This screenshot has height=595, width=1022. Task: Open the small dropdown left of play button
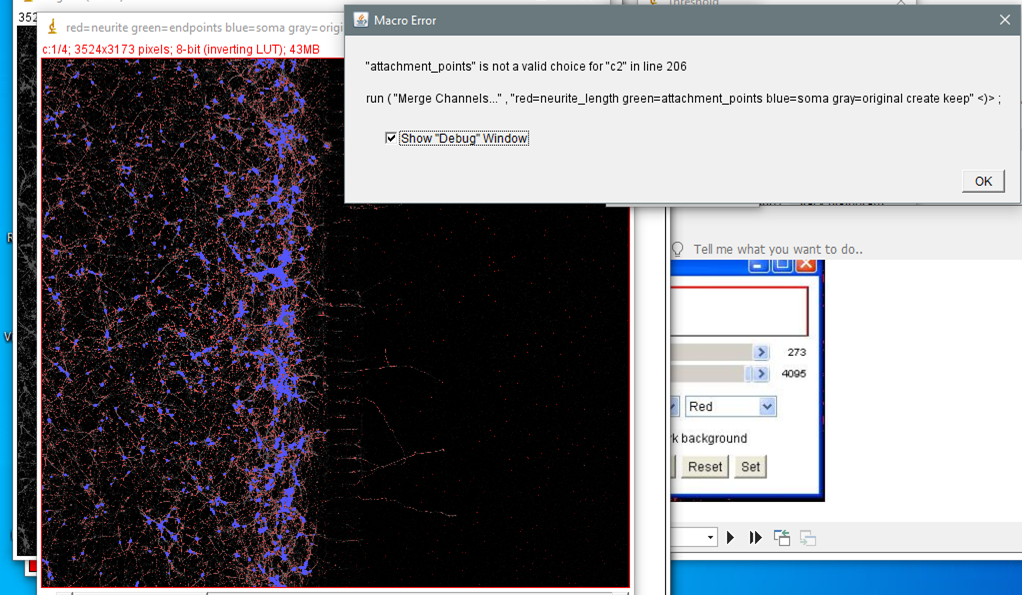pyautogui.click(x=710, y=538)
